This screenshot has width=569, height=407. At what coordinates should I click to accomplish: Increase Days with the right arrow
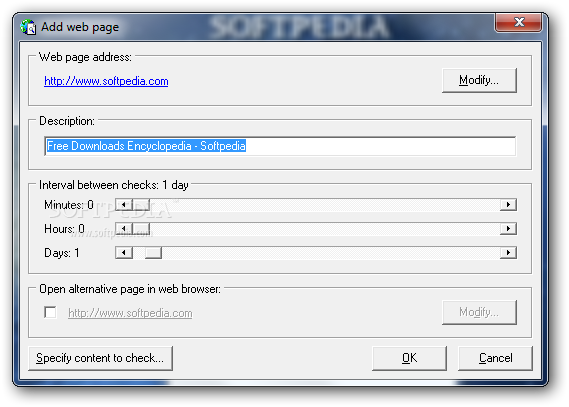(x=508, y=252)
